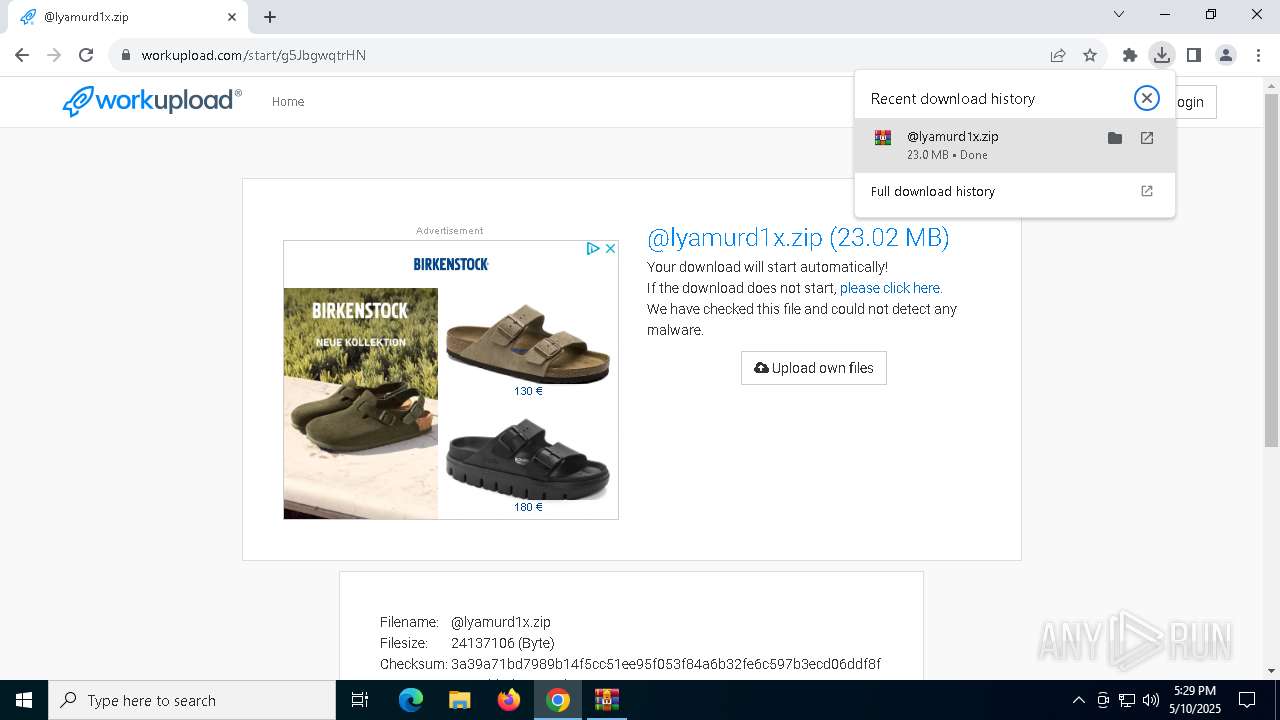Close the Recent download history popup
This screenshot has height=720, width=1280.
pyautogui.click(x=1147, y=98)
